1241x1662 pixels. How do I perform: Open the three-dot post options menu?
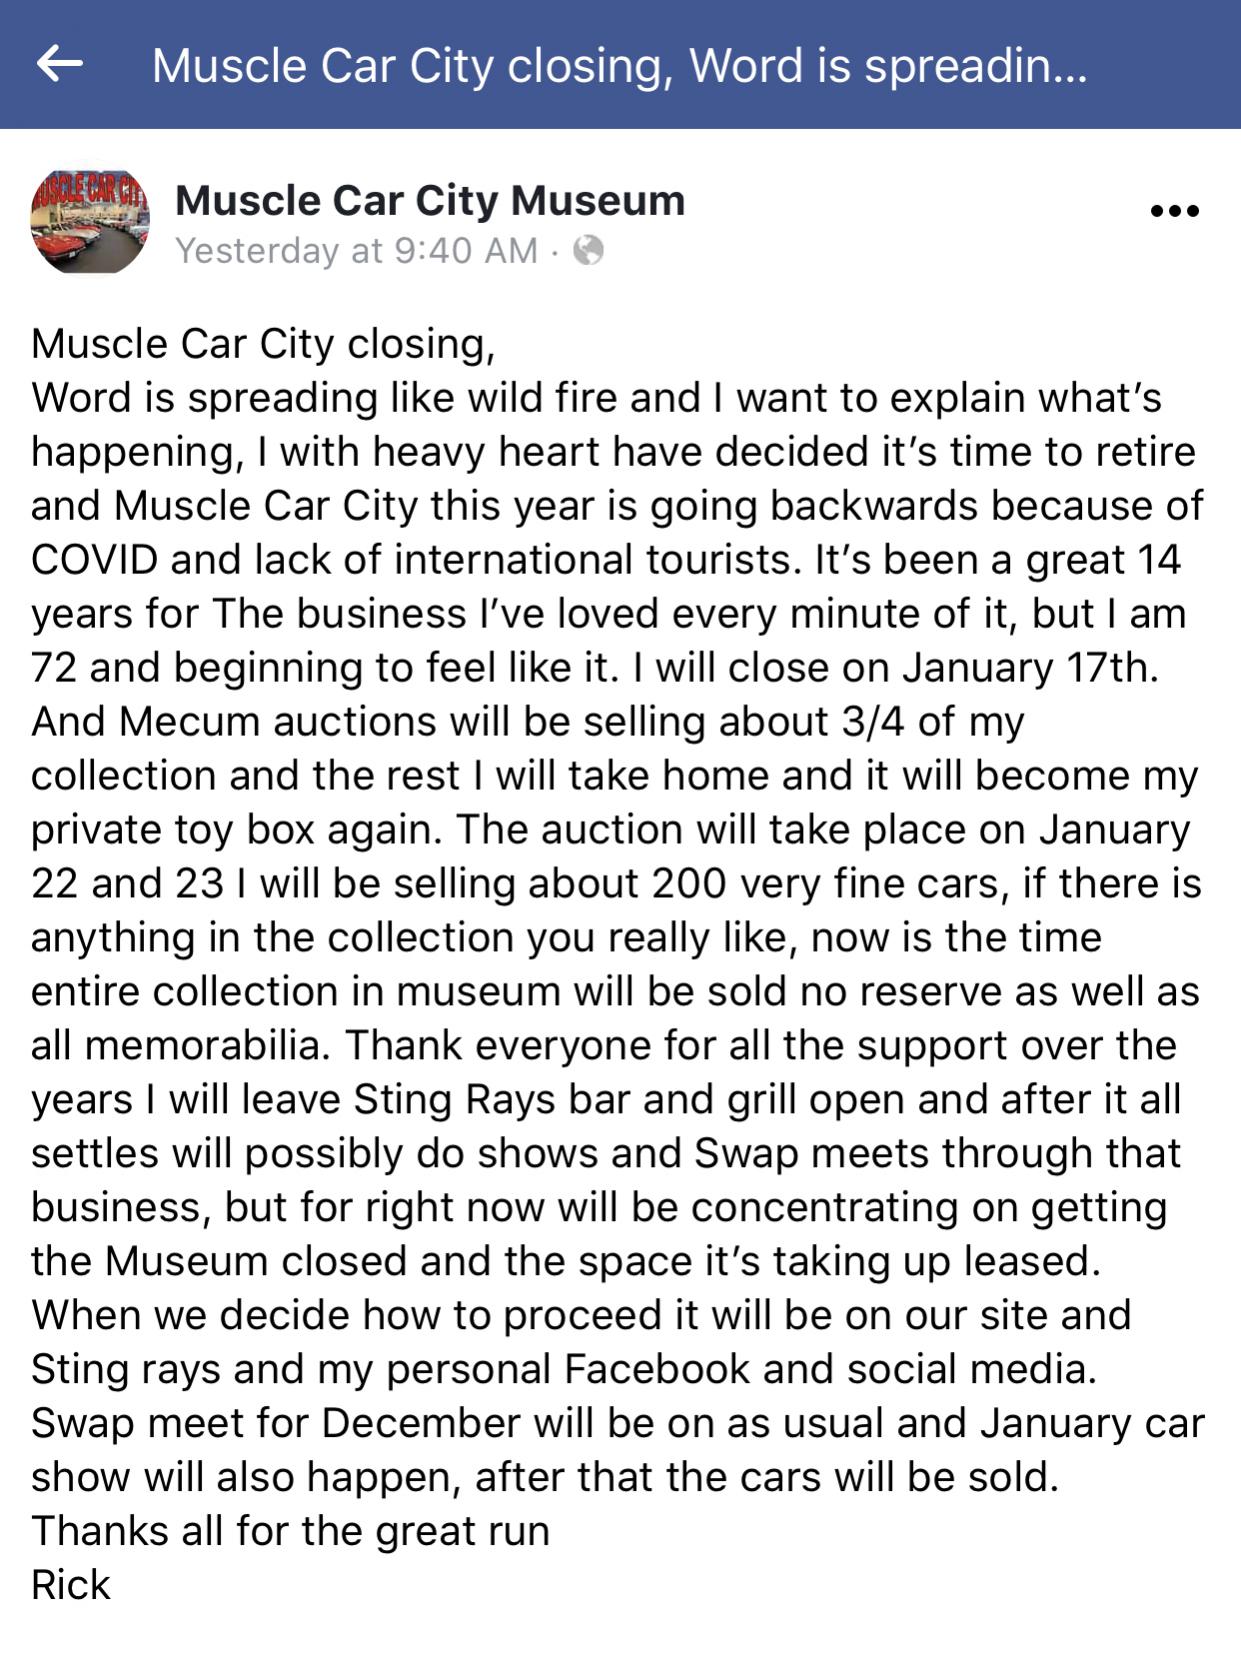[1174, 210]
